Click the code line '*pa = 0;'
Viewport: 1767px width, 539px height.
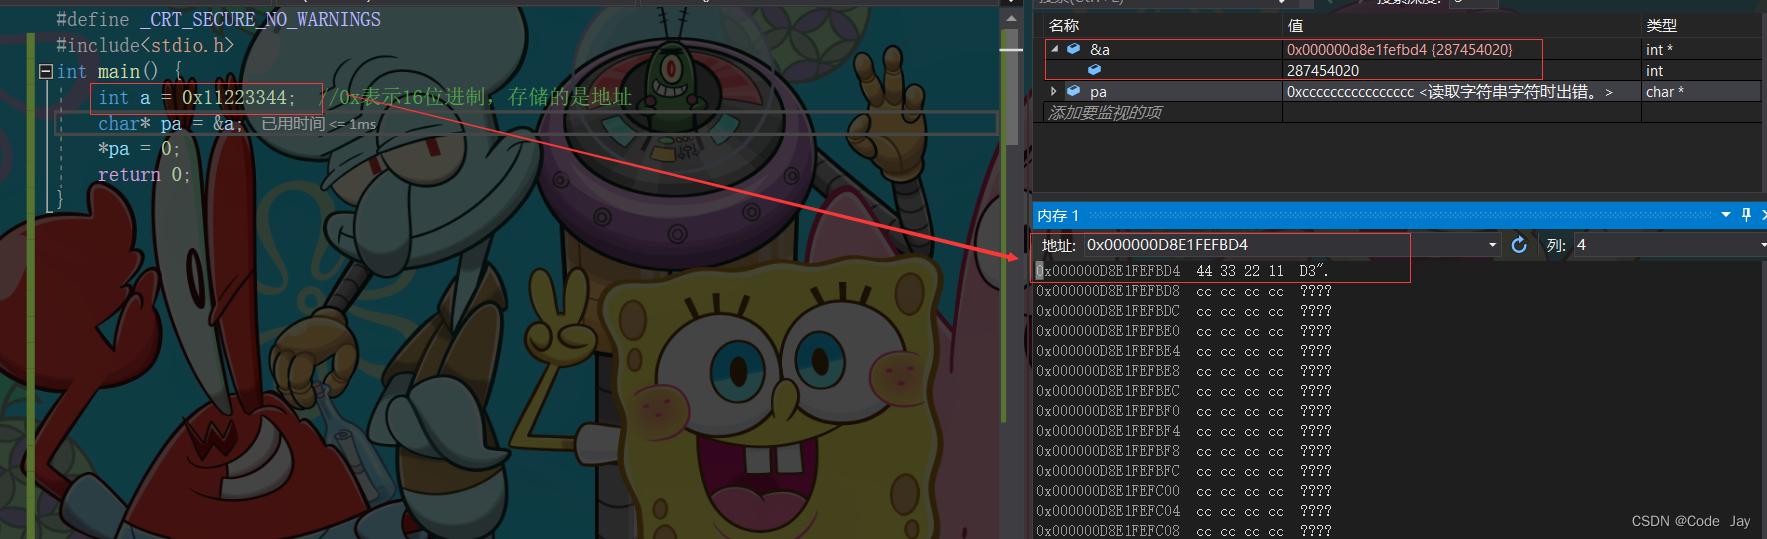tap(138, 149)
